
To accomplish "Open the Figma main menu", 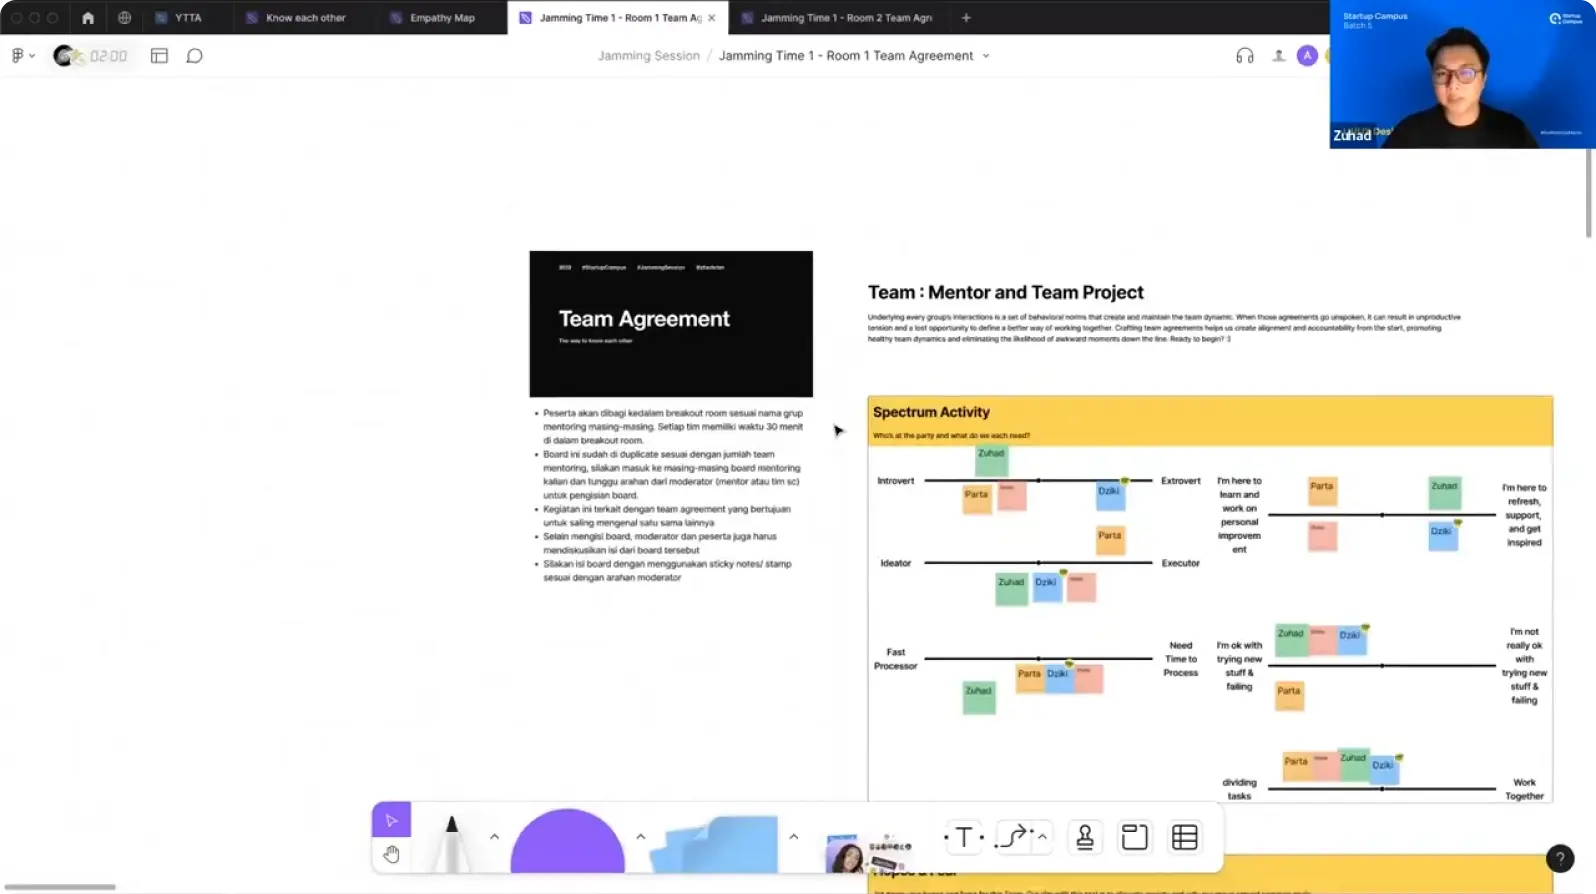I will [x=22, y=56].
